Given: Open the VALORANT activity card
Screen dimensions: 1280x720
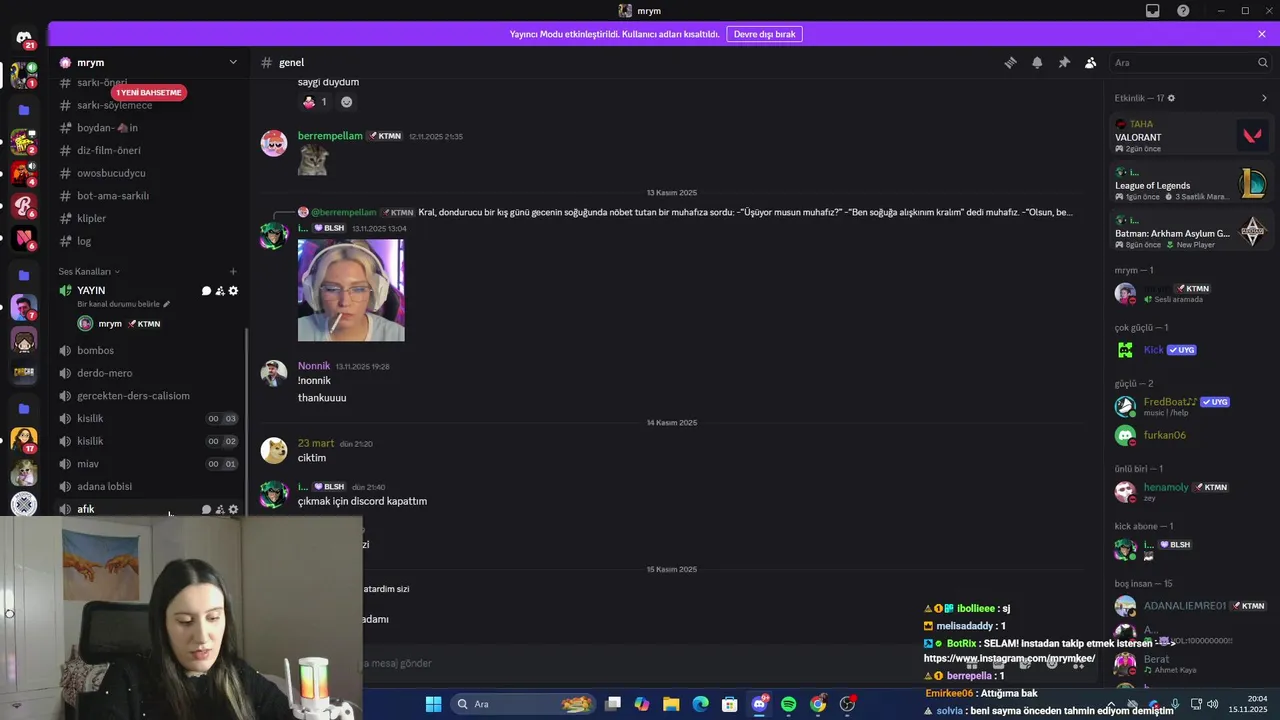Looking at the screenshot, I should (x=1191, y=136).
